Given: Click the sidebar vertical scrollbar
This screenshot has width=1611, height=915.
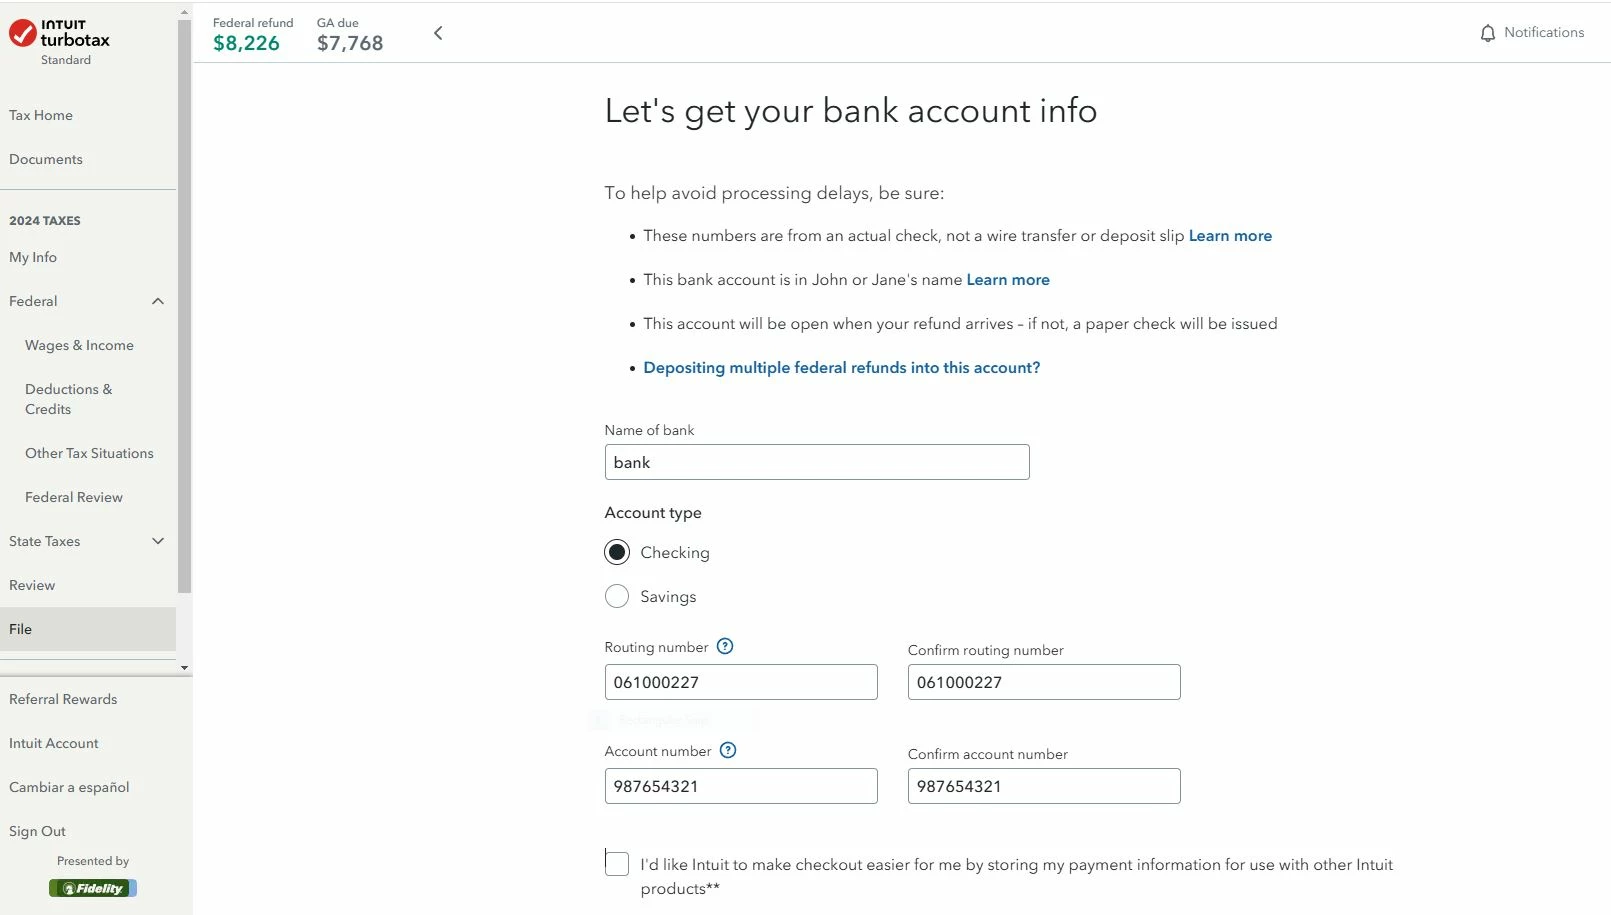Looking at the screenshot, I should click(x=184, y=306).
